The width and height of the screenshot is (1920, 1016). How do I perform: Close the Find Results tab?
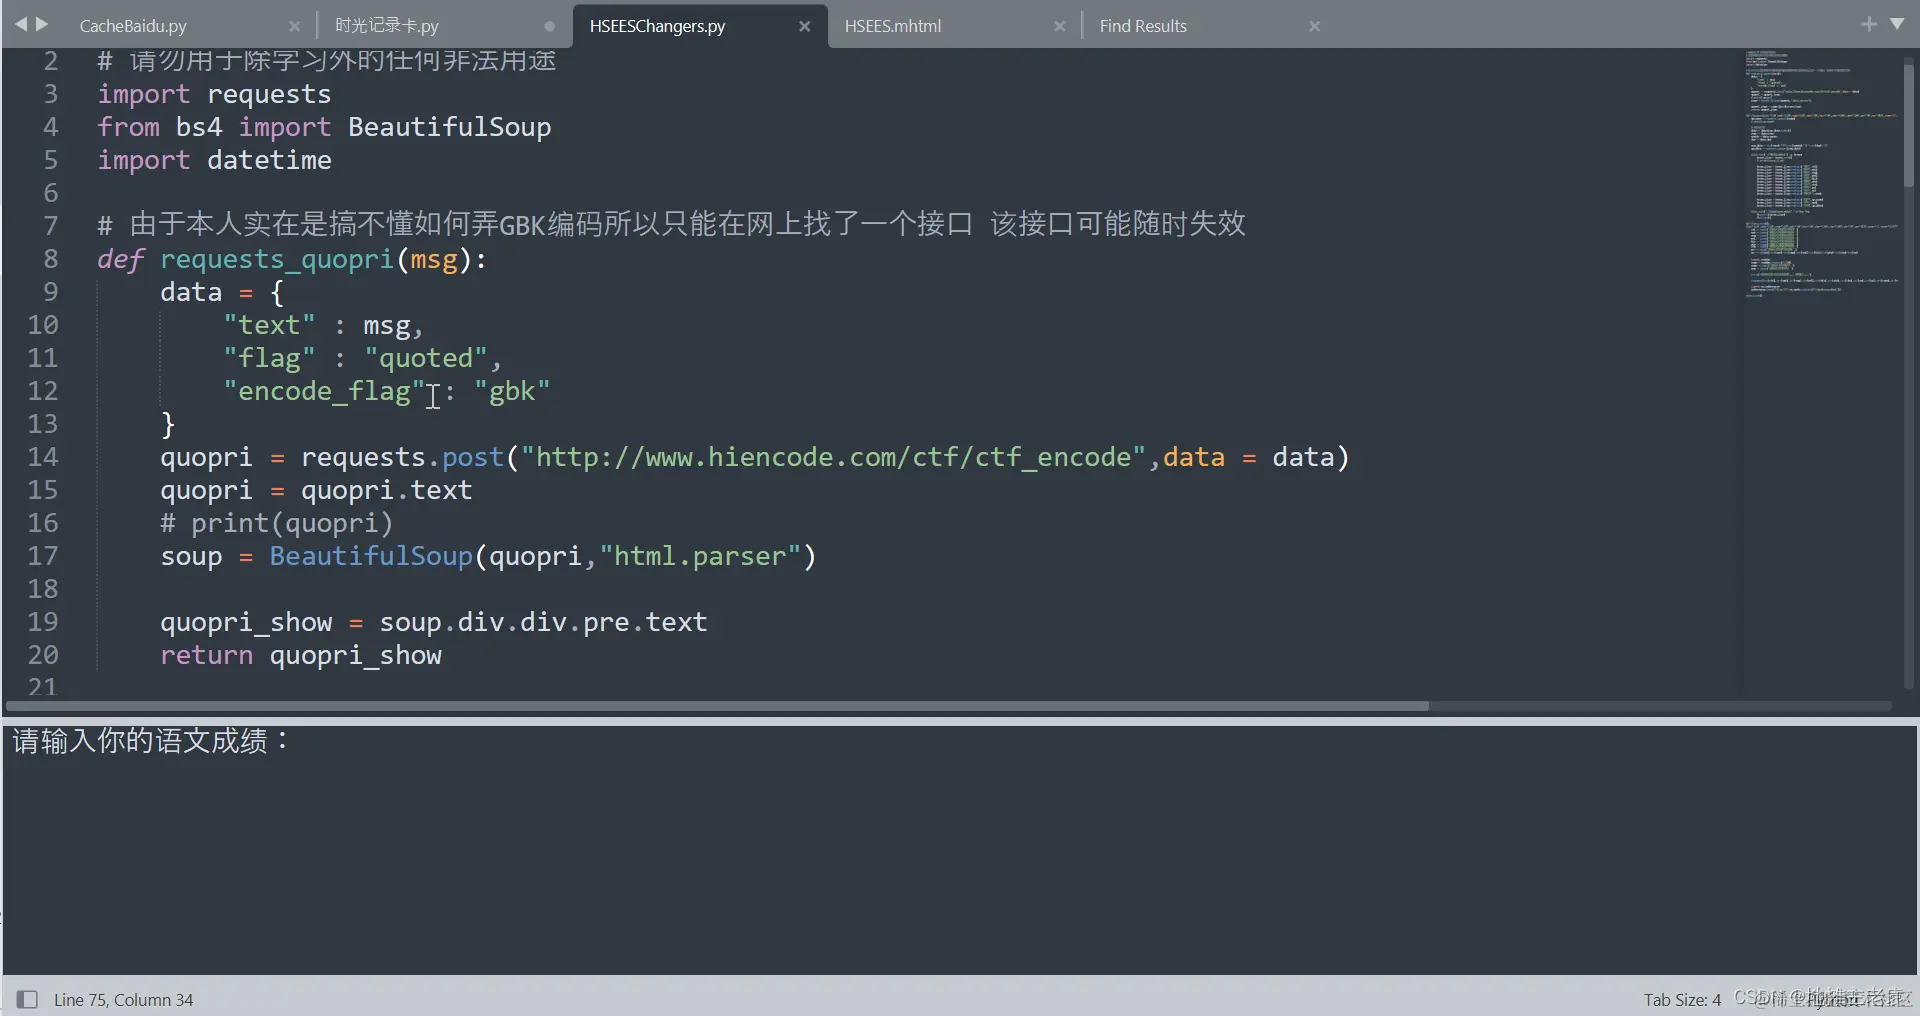[x=1315, y=26]
